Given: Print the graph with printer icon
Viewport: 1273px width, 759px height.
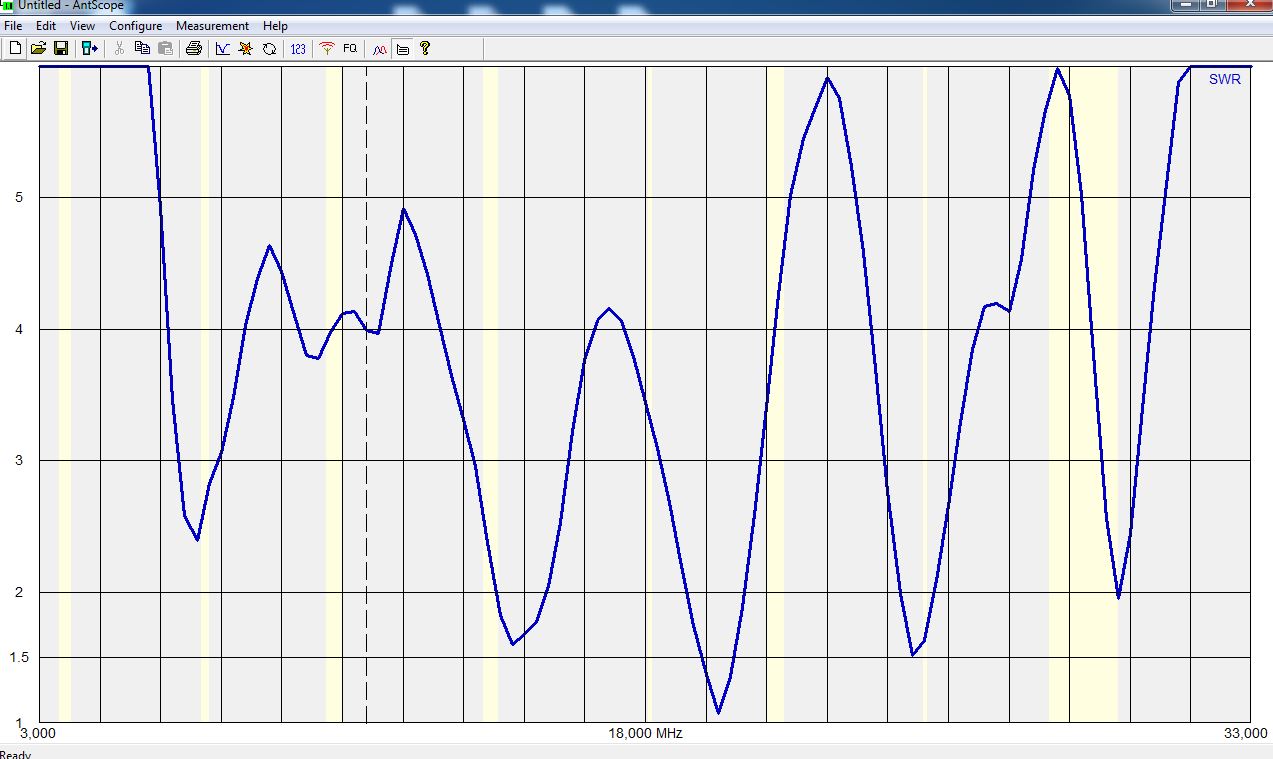Looking at the screenshot, I should (194, 48).
